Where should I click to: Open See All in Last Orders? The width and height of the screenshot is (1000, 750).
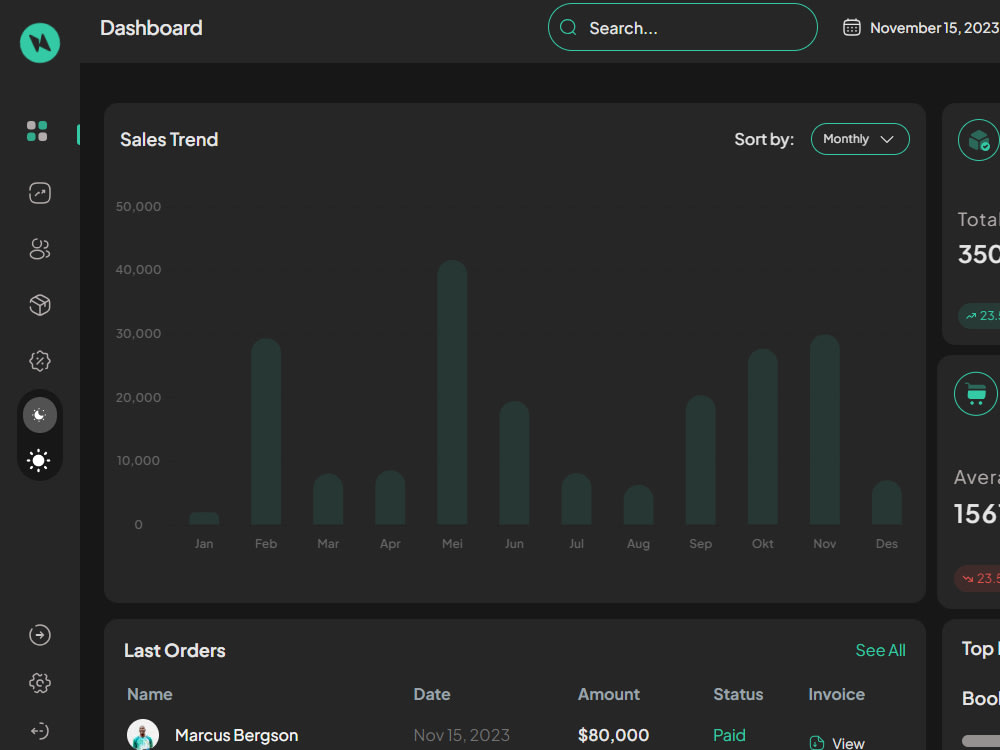click(880, 651)
